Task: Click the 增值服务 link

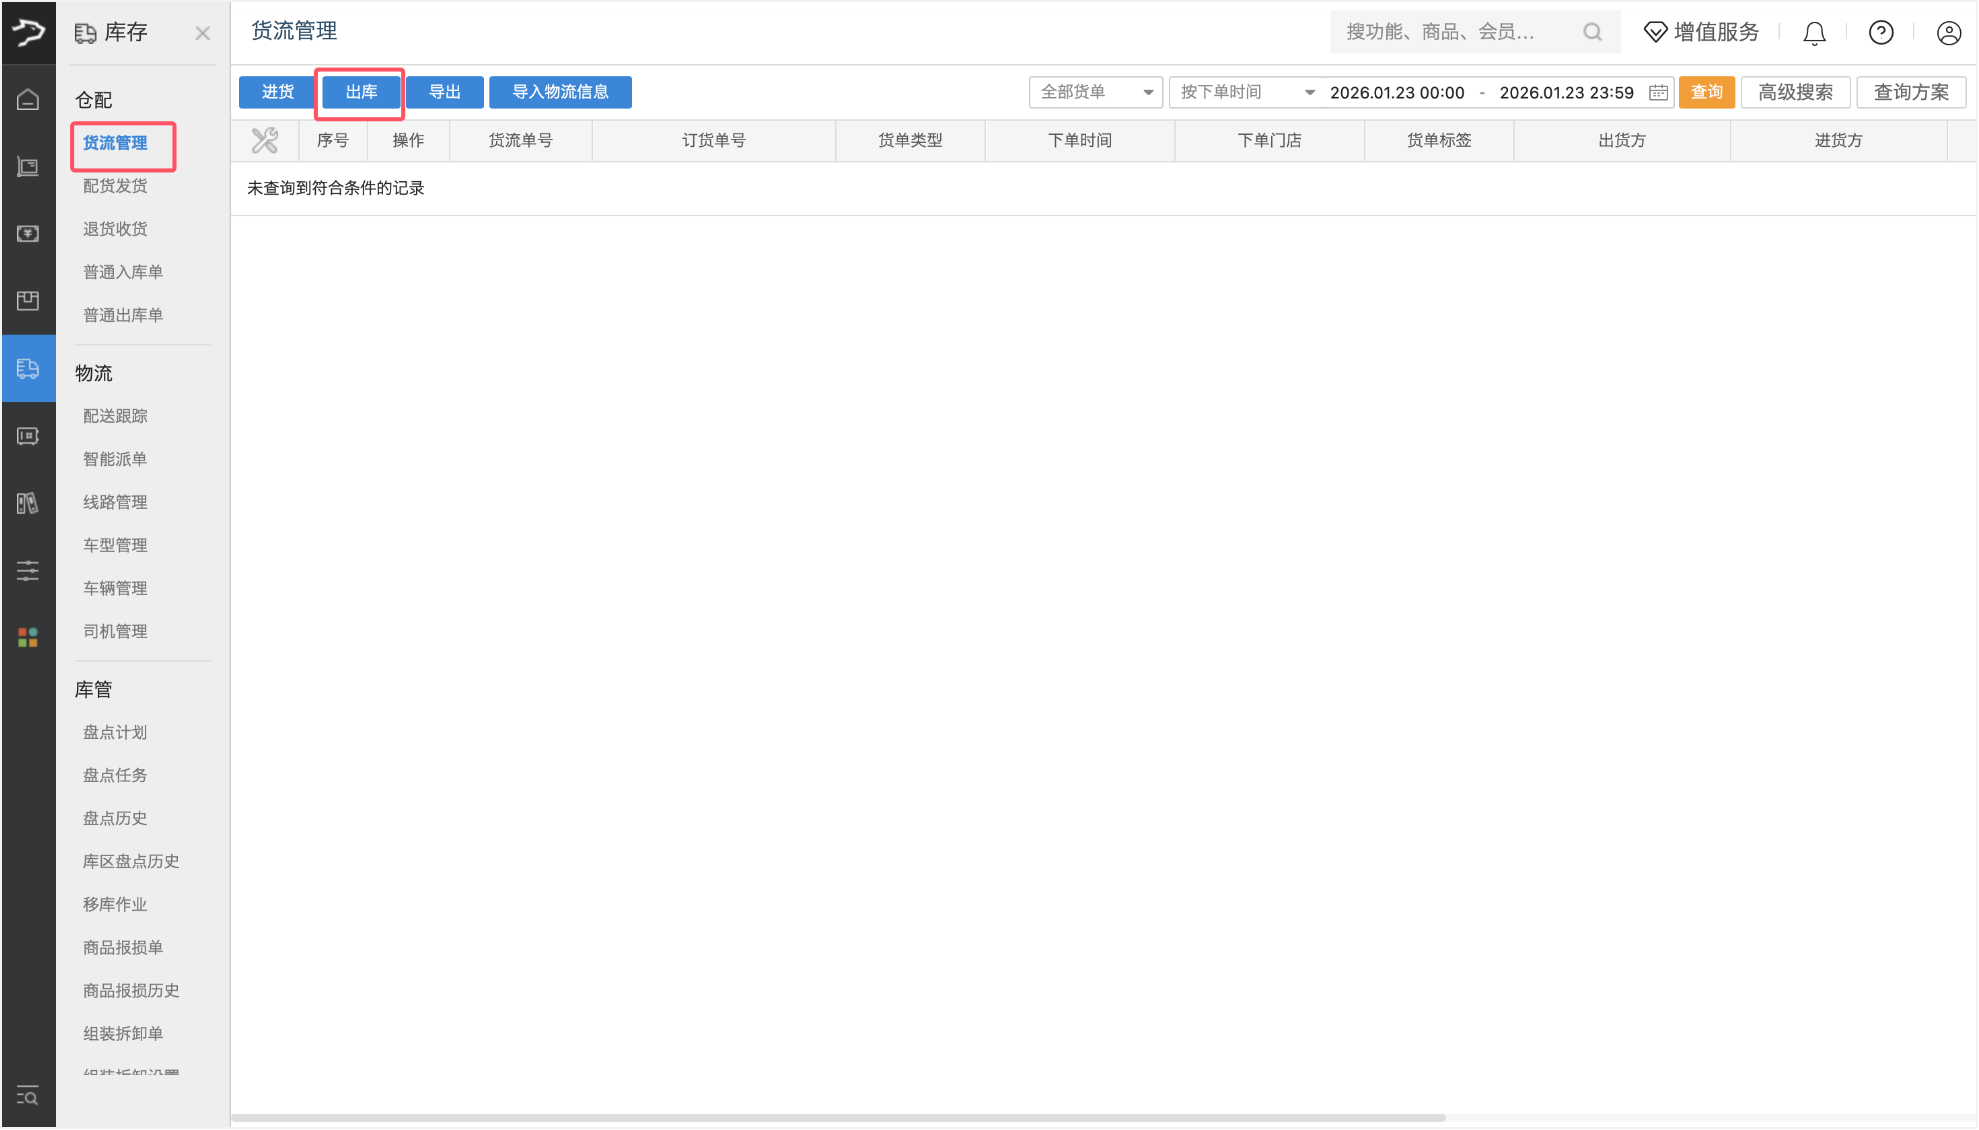Action: pyautogui.click(x=1702, y=32)
